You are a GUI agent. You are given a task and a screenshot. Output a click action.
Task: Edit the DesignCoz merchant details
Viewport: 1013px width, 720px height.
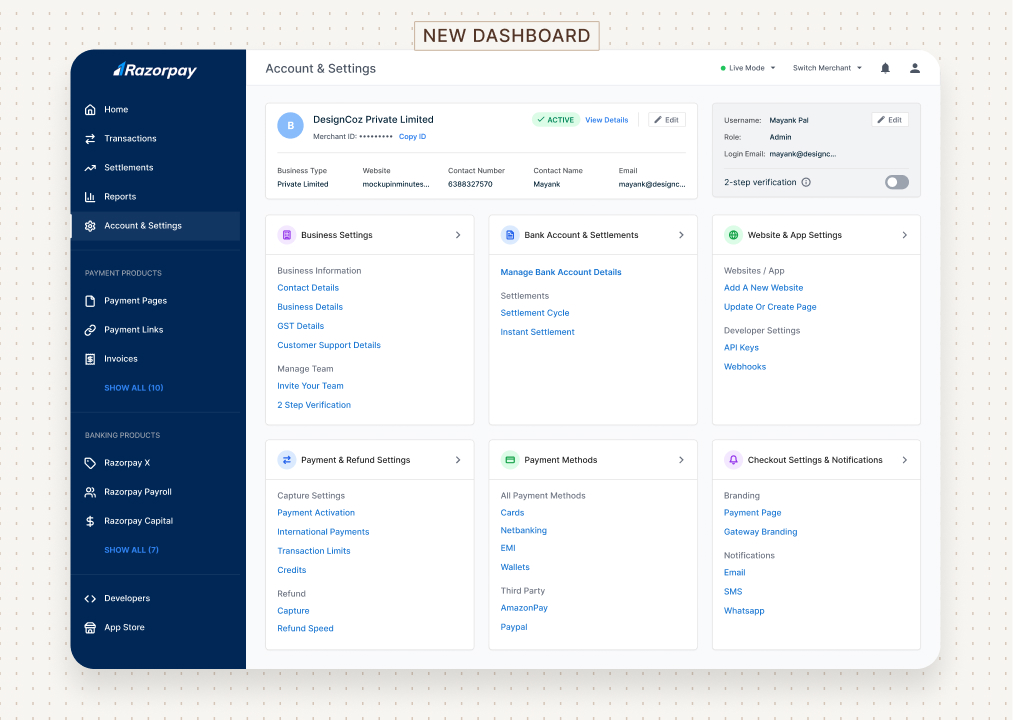tap(667, 120)
